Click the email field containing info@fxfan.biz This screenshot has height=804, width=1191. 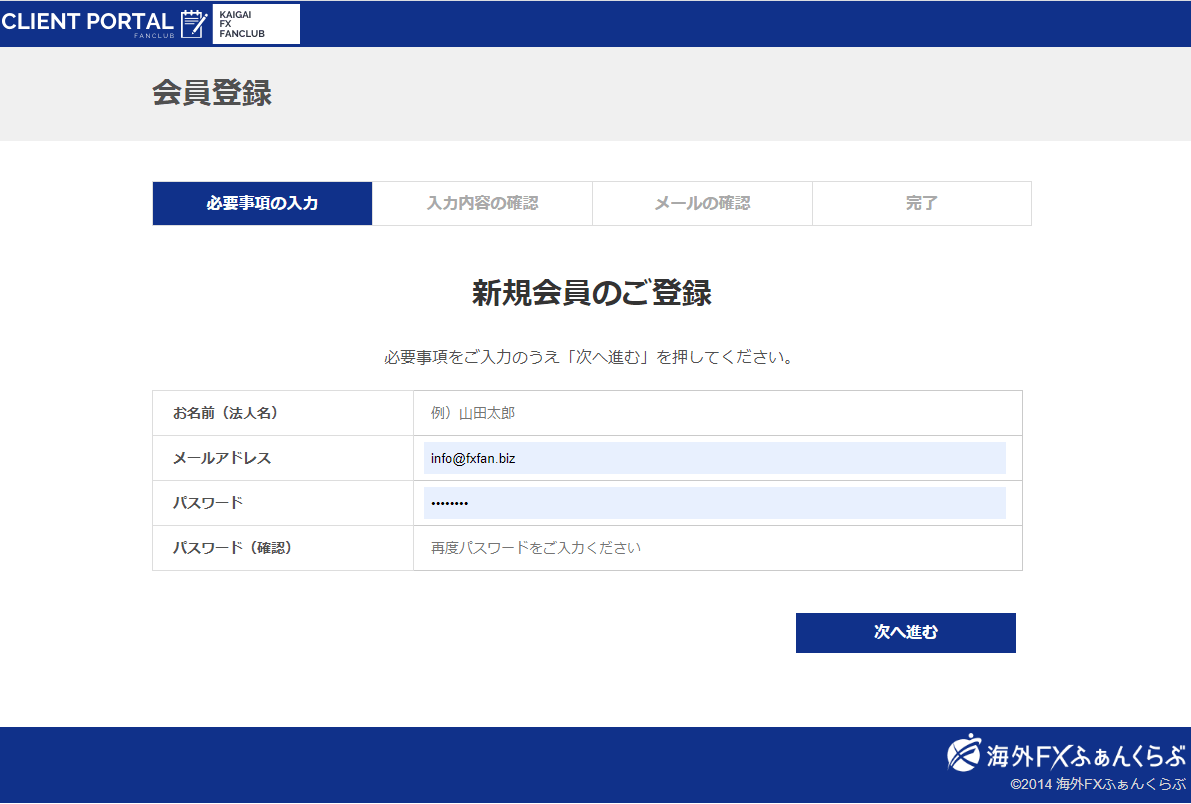click(x=715, y=458)
